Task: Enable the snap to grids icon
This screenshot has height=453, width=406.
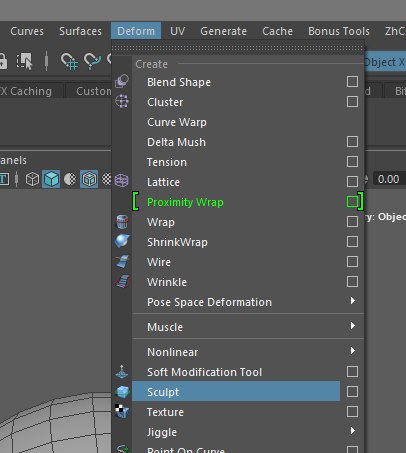Action: coord(69,61)
